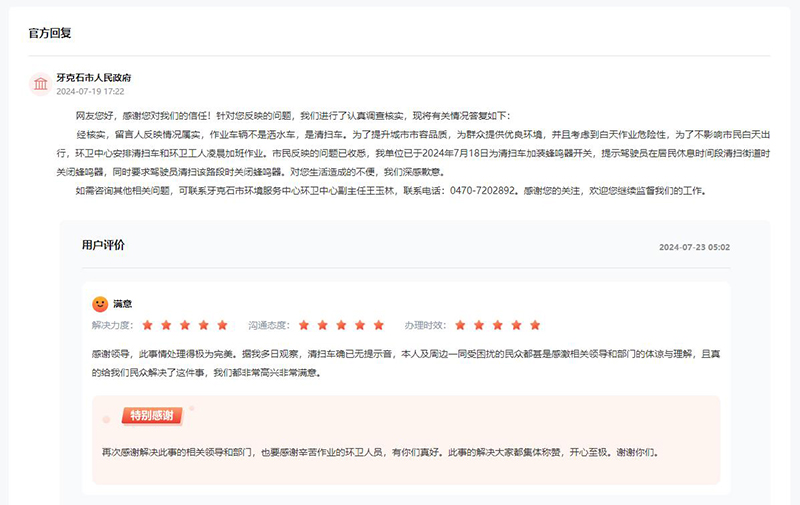Click the review timestamp 2024-07-23 05:02
This screenshot has width=800, height=505.
(x=694, y=247)
